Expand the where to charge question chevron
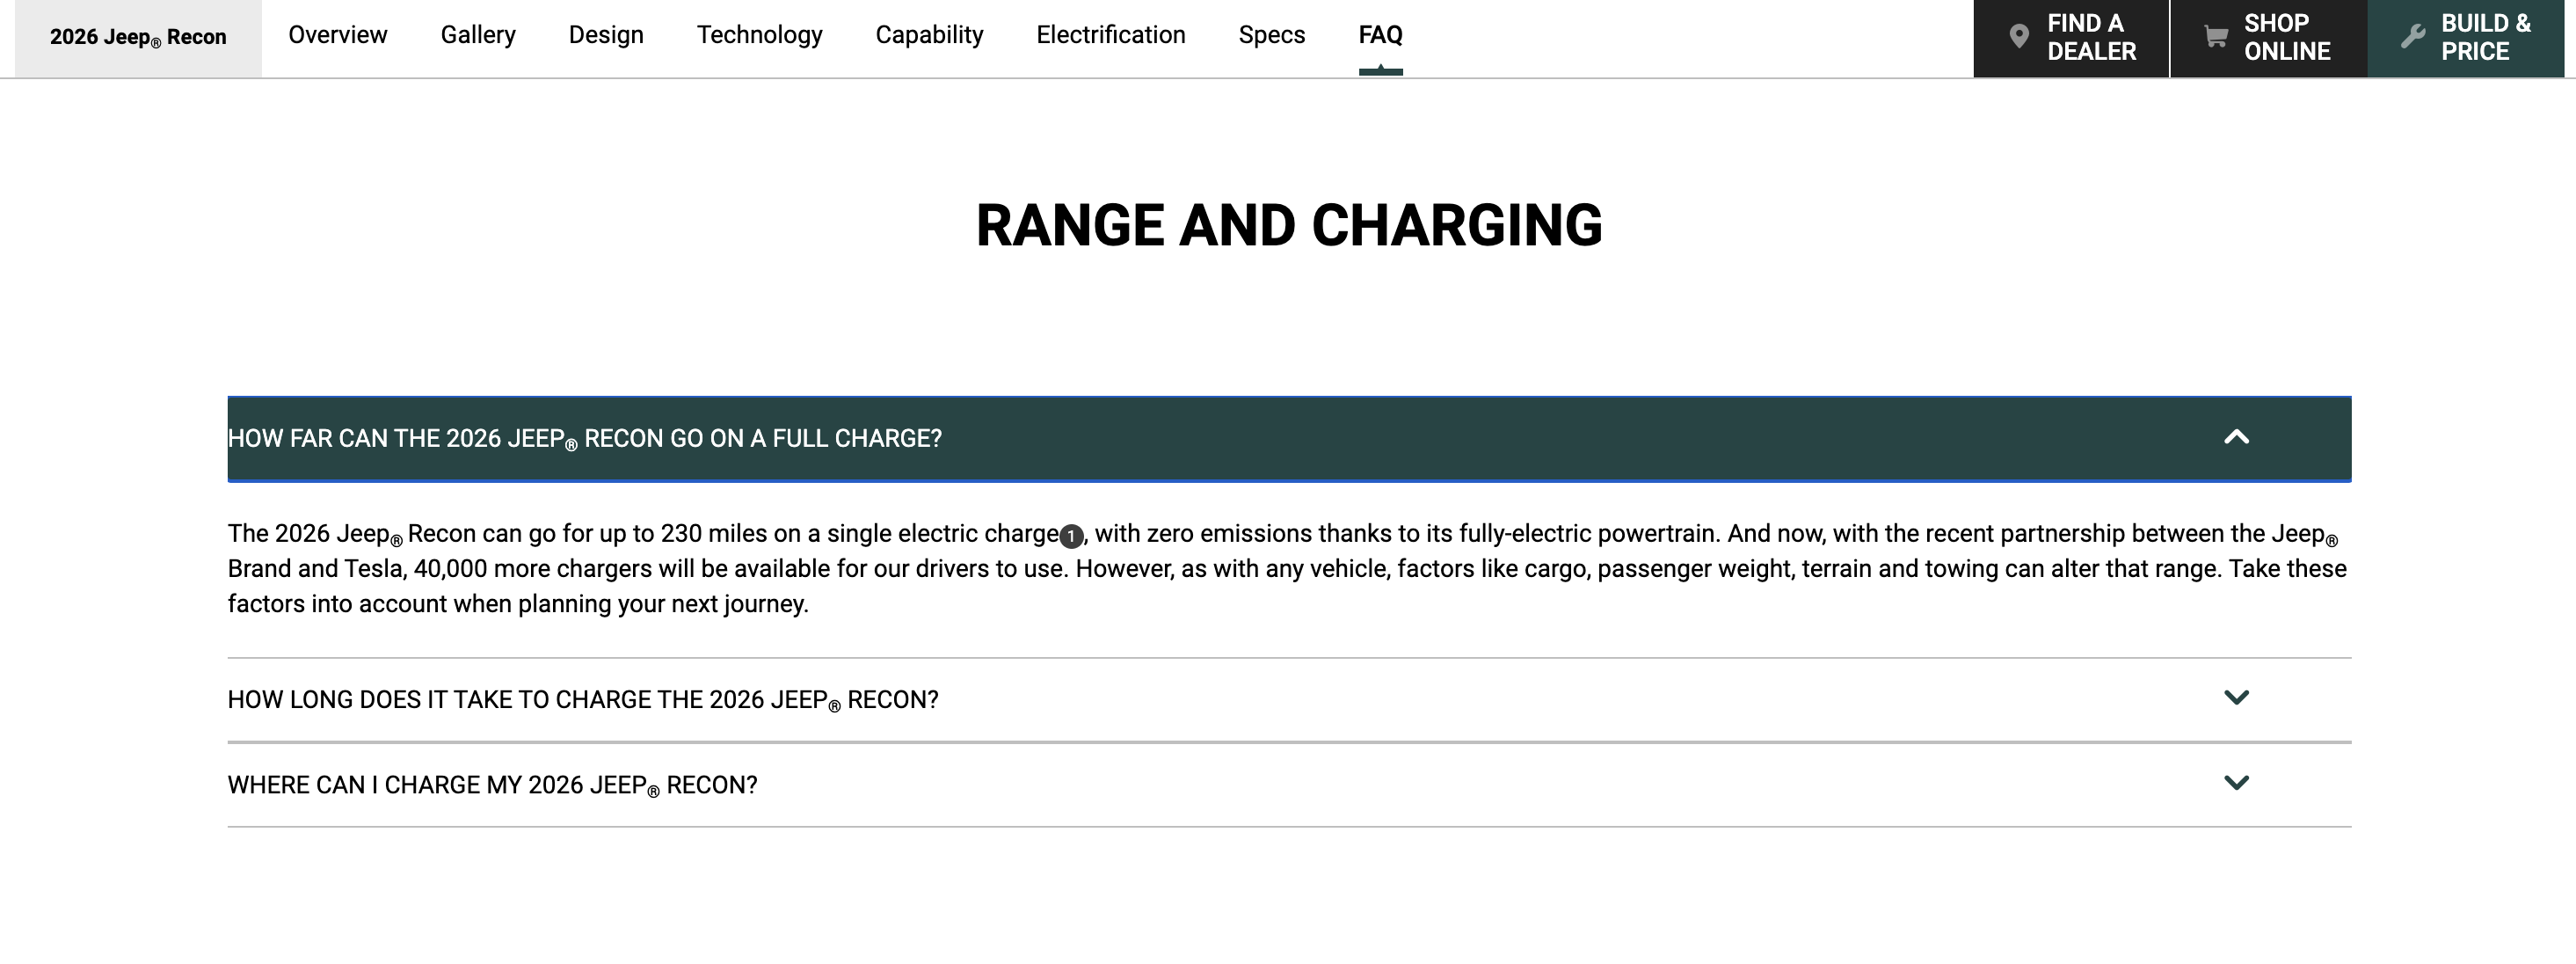Screen dimensions: 2576x964 click(x=2236, y=782)
